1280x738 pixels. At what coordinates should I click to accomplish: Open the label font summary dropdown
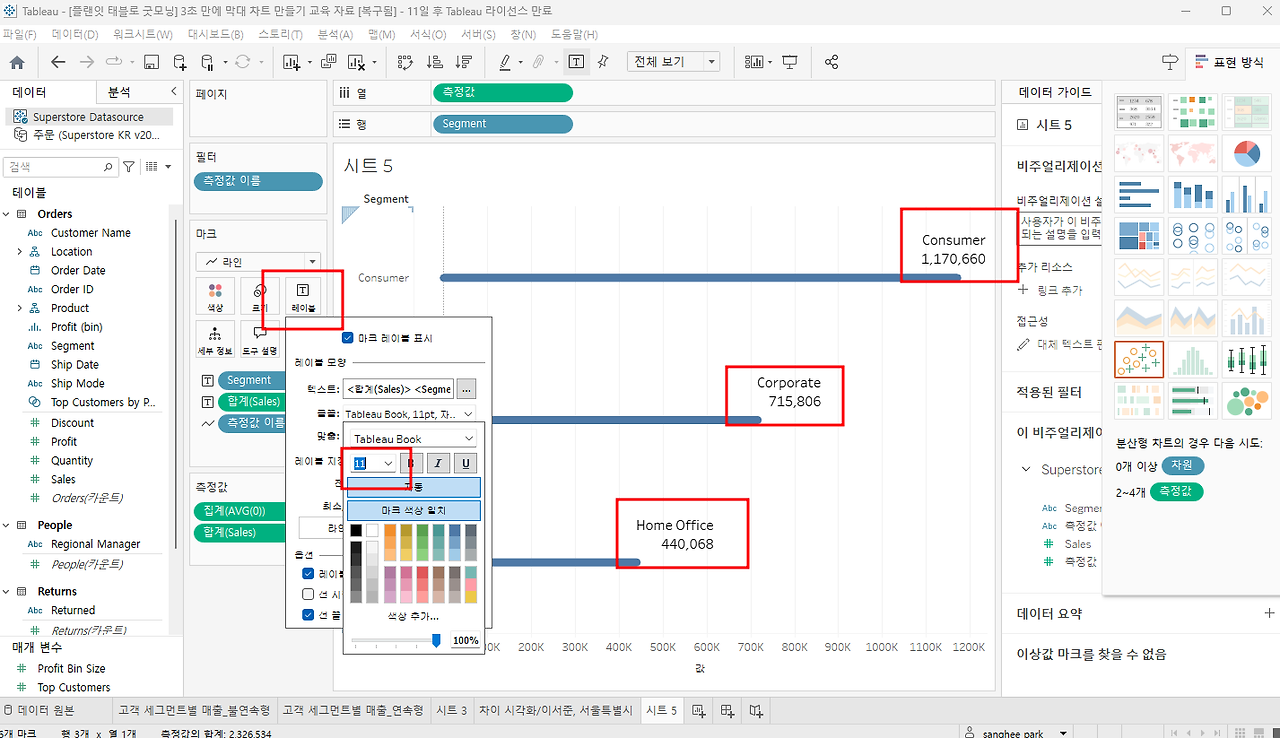click(x=409, y=413)
